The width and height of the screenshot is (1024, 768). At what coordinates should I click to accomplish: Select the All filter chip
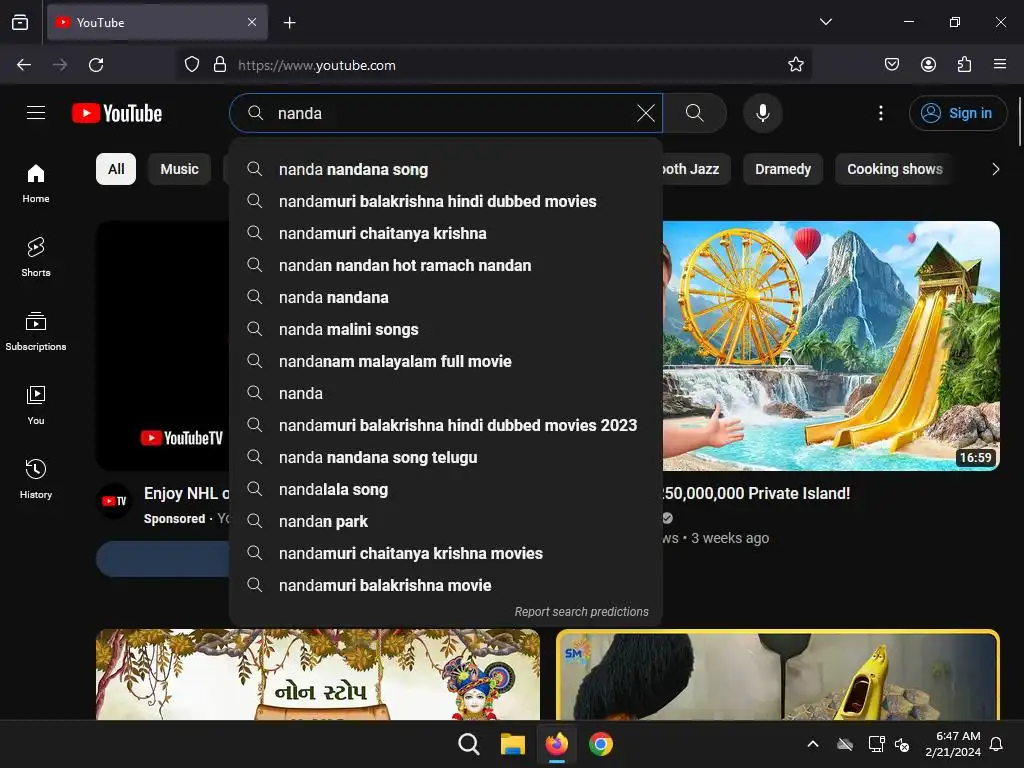click(116, 169)
